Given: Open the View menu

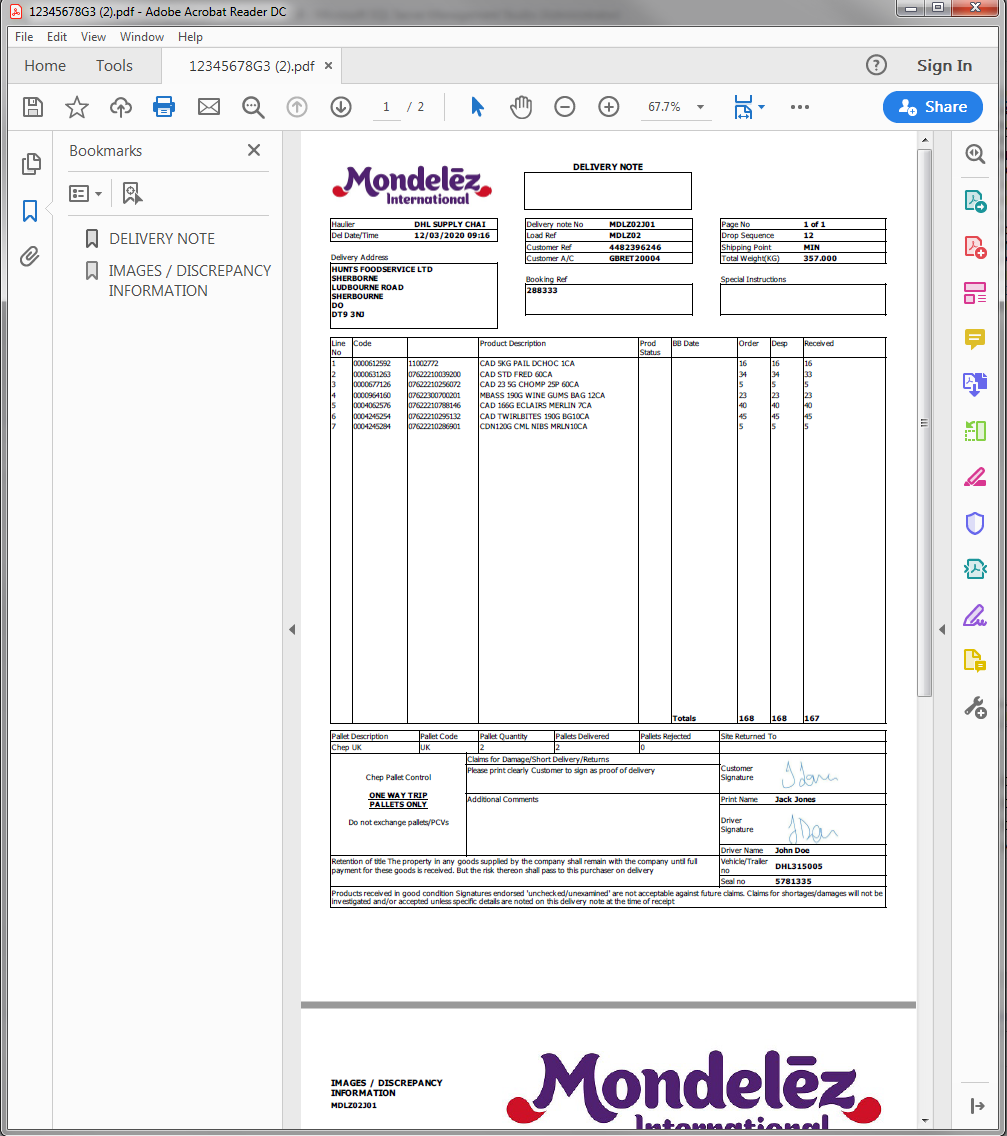Looking at the screenshot, I should coord(93,37).
